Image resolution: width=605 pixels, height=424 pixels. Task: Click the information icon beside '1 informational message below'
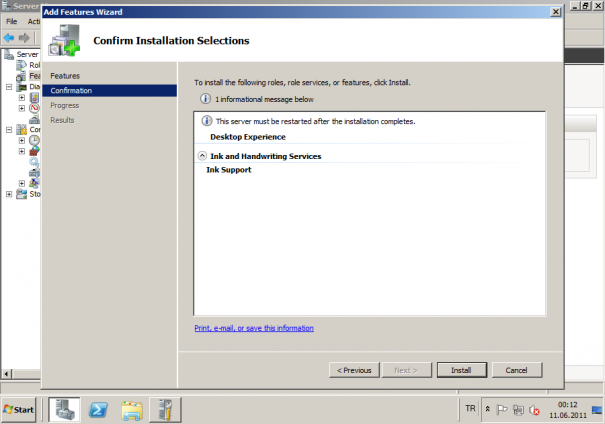pyautogui.click(x=205, y=99)
